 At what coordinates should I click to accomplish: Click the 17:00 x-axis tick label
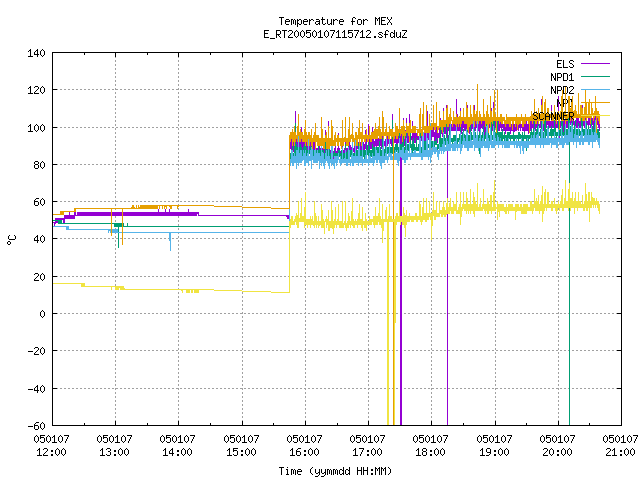[x=367, y=452]
